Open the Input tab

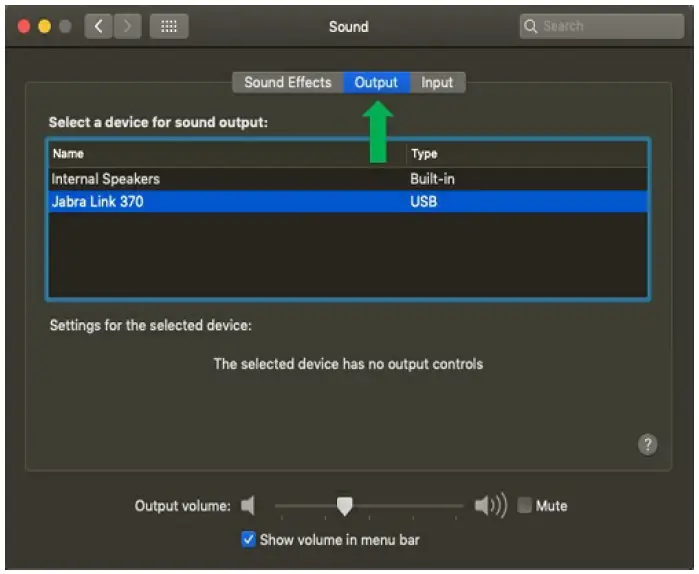point(437,83)
